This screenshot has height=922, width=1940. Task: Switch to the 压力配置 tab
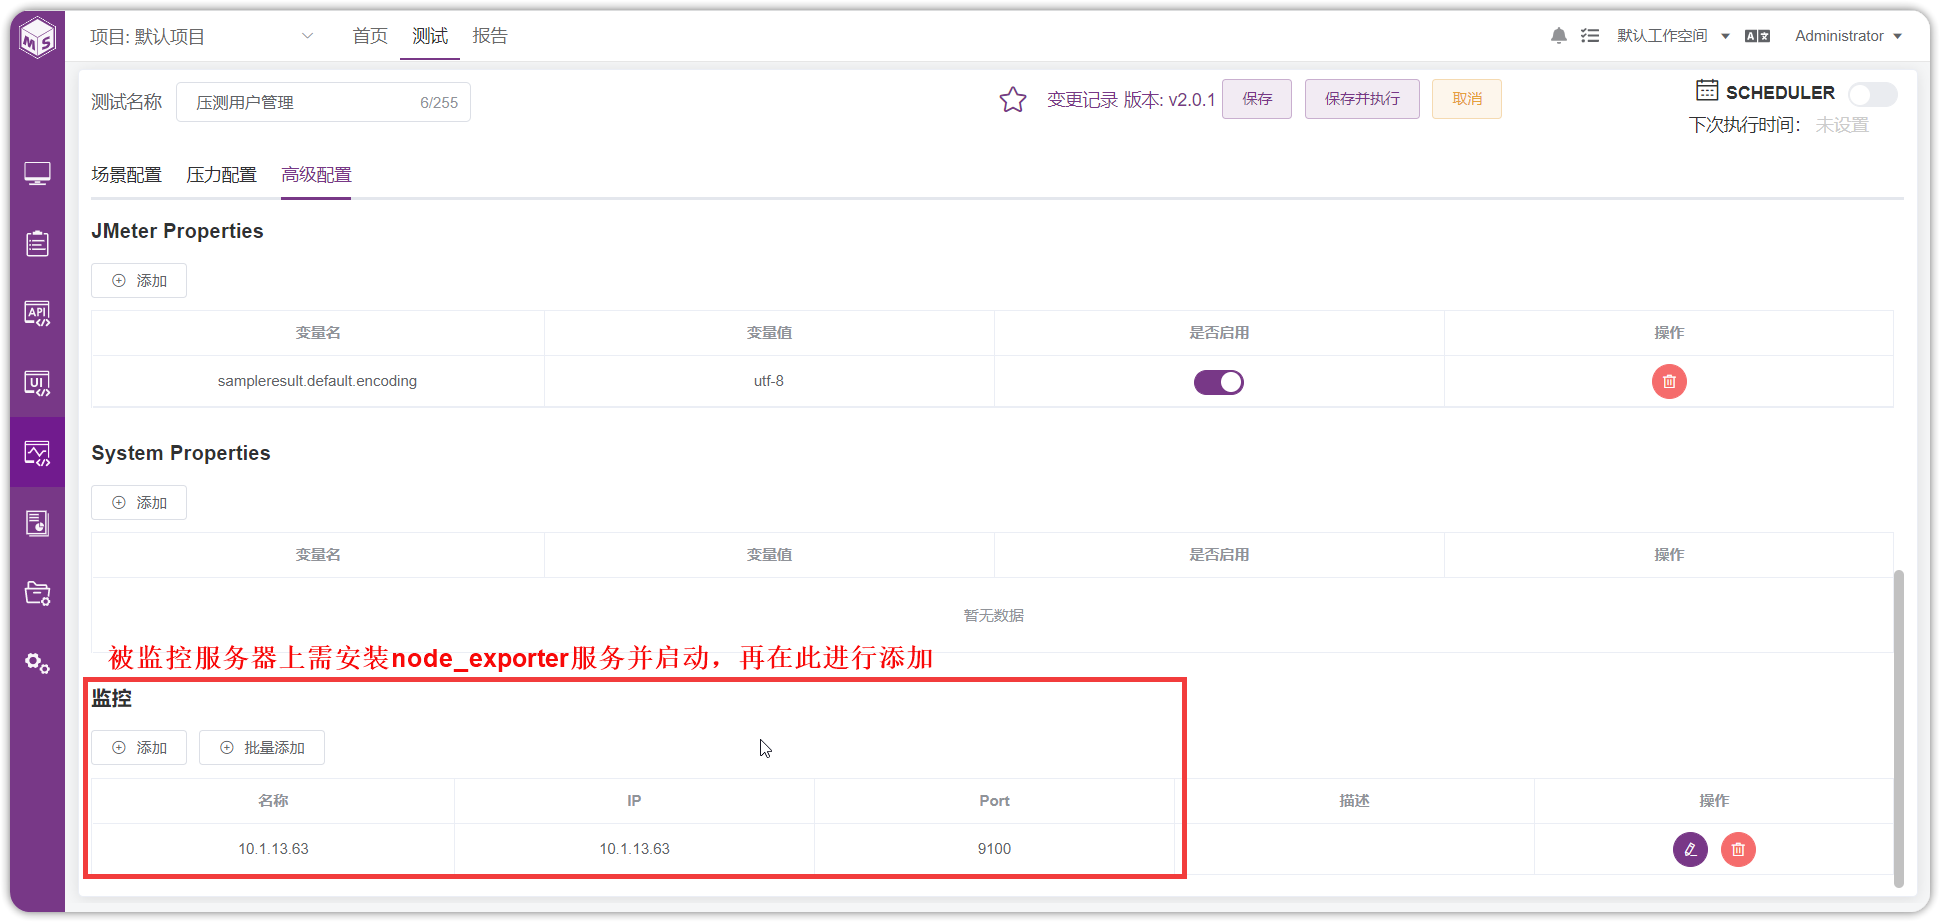point(221,175)
